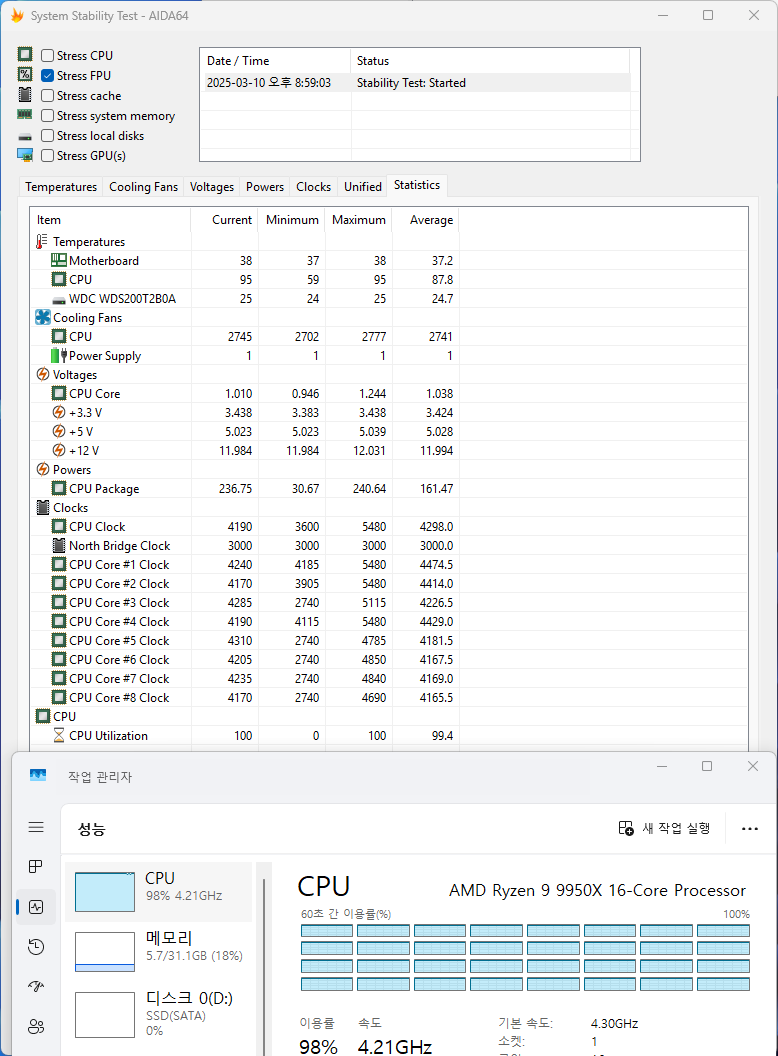Image resolution: width=778 pixels, height=1056 pixels.
Task: Switch to the Unified tab
Action: 362,187
